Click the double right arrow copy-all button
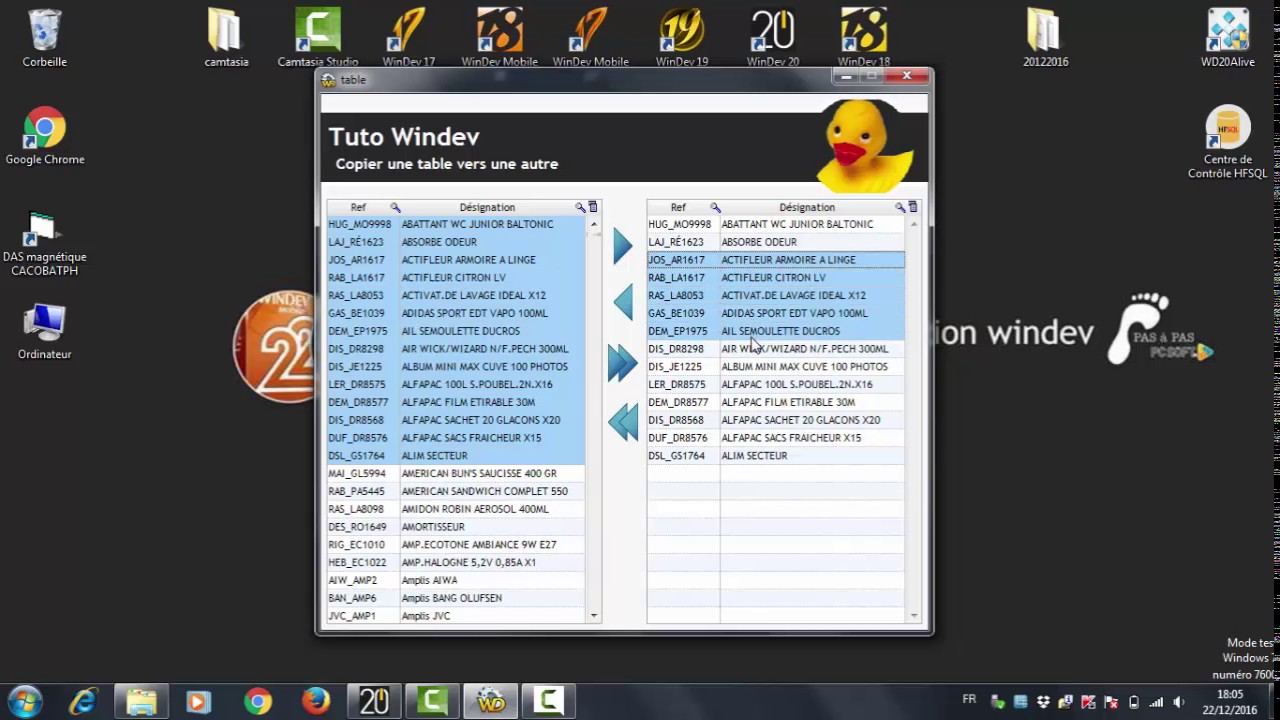This screenshot has height=720, width=1280. tap(622, 362)
